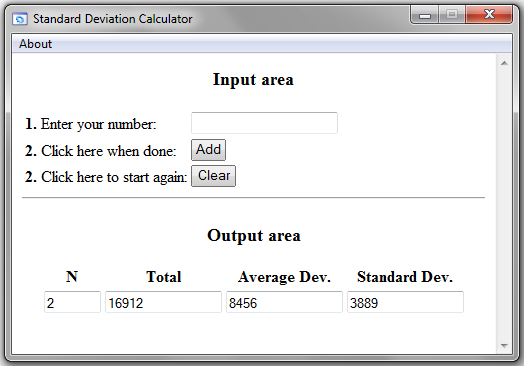The height and width of the screenshot is (366, 524).
Task: Click the 'Standard Dev.' column header
Action: [x=405, y=277]
